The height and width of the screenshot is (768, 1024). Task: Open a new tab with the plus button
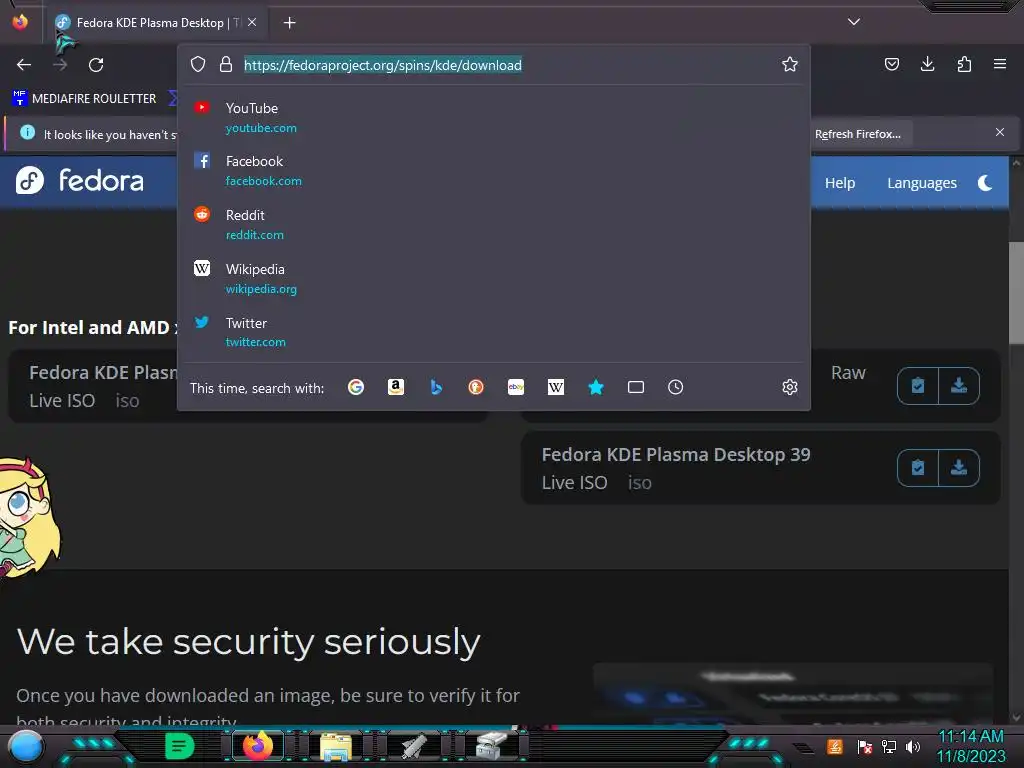click(x=289, y=23)
